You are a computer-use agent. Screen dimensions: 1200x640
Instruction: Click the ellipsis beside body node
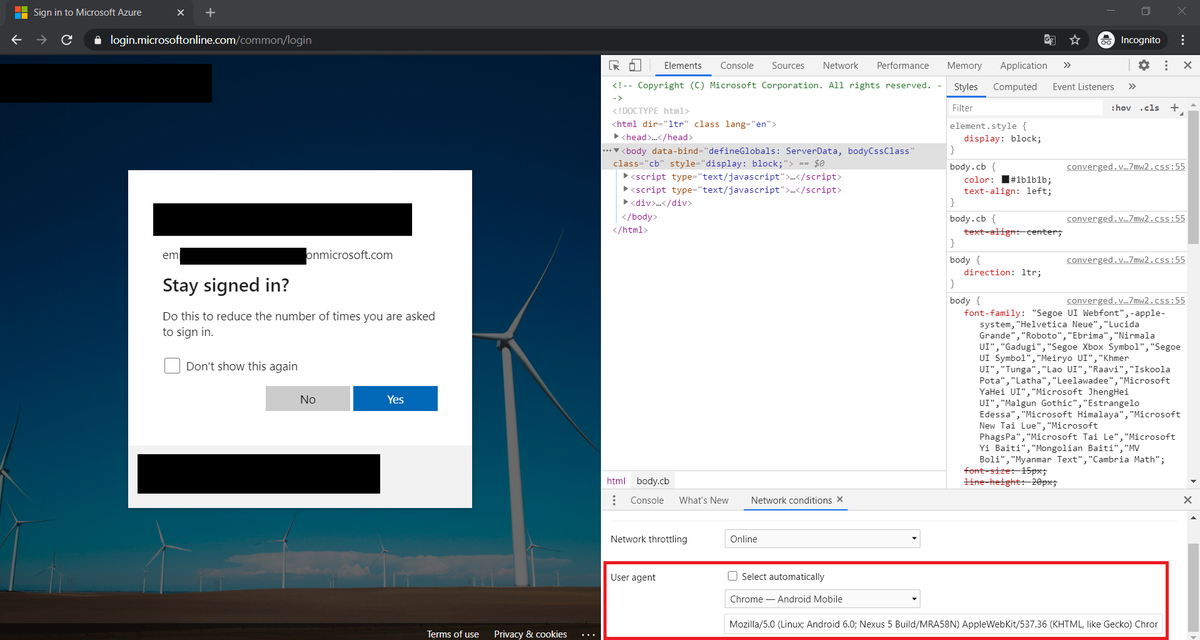tap(607, 150)
